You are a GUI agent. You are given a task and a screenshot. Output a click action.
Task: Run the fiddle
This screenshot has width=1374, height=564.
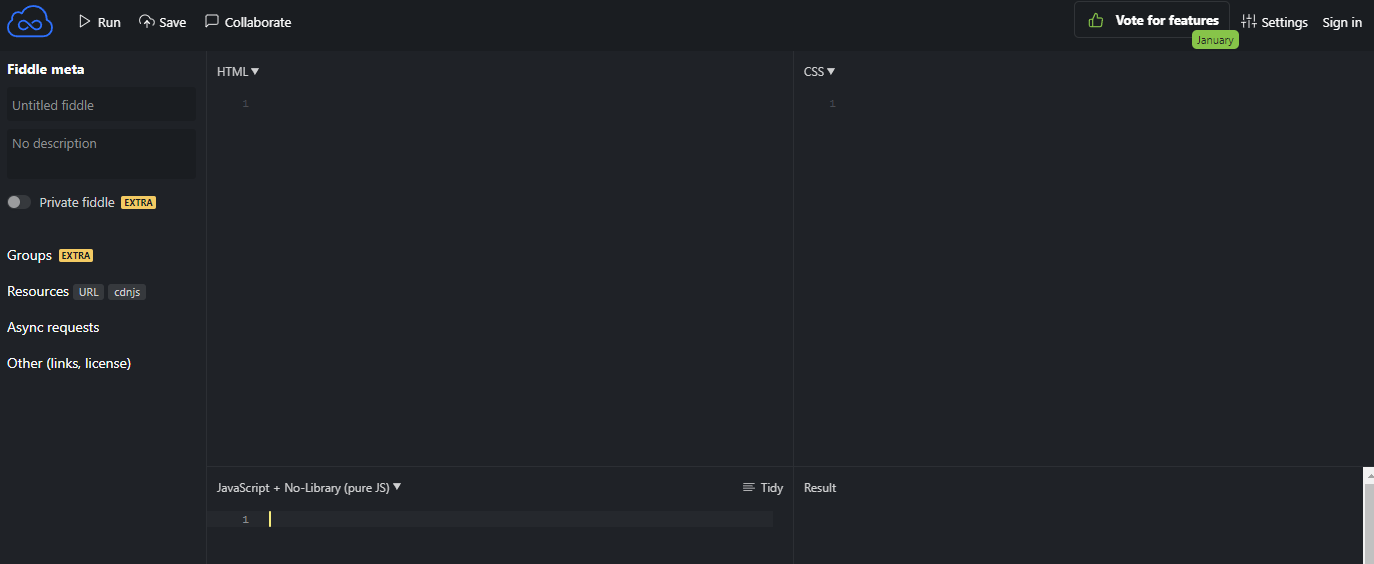[x=99, y=22]
